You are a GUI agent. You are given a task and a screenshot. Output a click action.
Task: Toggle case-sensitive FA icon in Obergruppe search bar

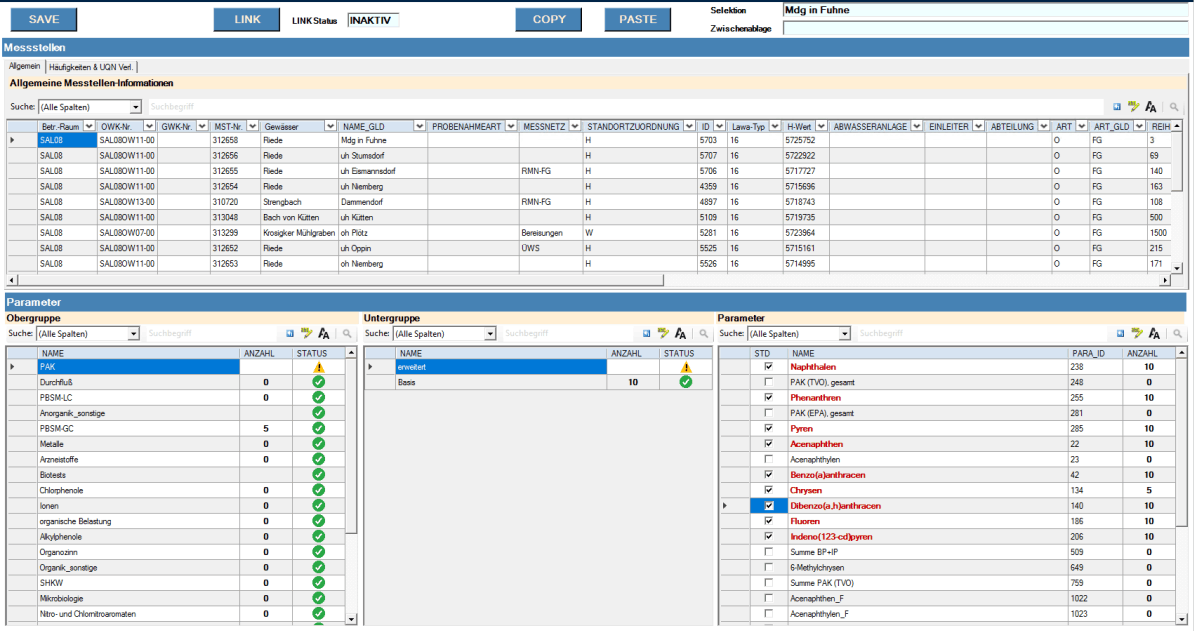324,334
